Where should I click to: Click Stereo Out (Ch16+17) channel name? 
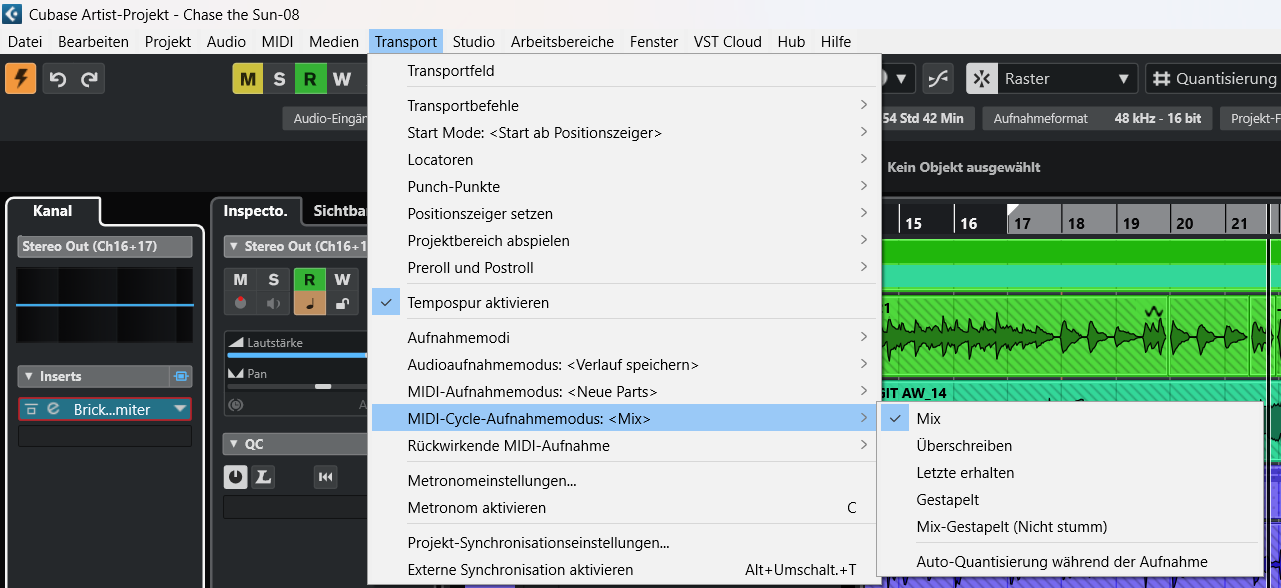coord(105,246)
